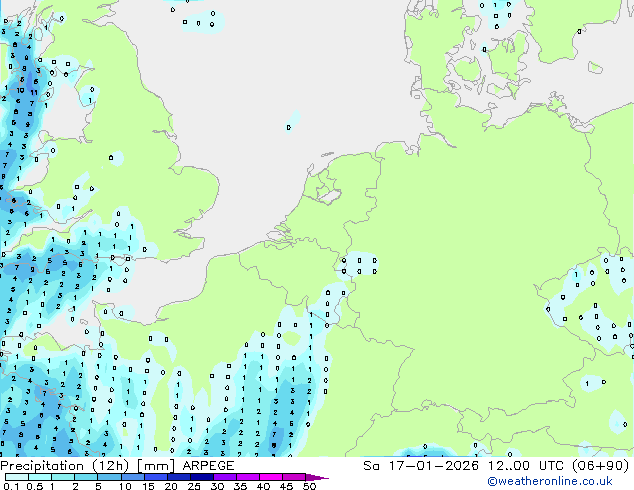Image resolution: width=634 pixels, height=490 pixels.
Task: Click the date '17-01-2026' in the footer
Action: [433, 466]
